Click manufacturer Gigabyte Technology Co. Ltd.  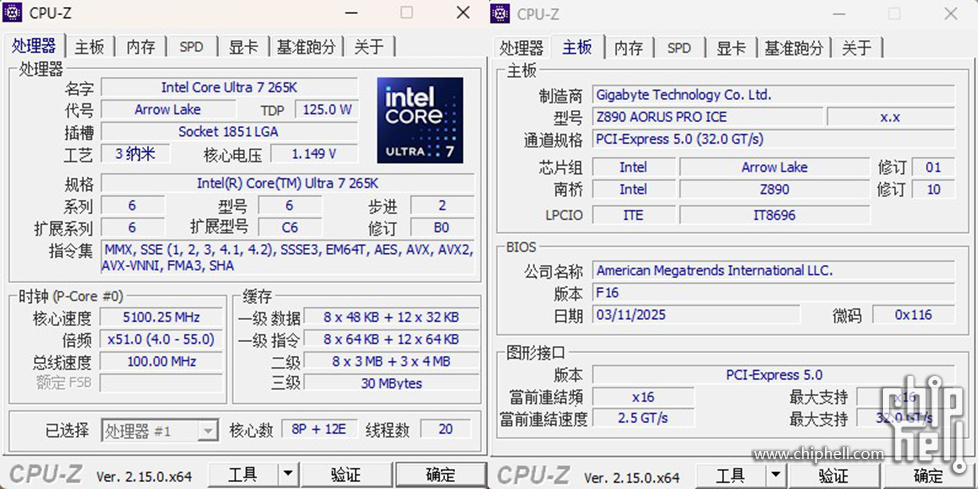click(774, 95)
